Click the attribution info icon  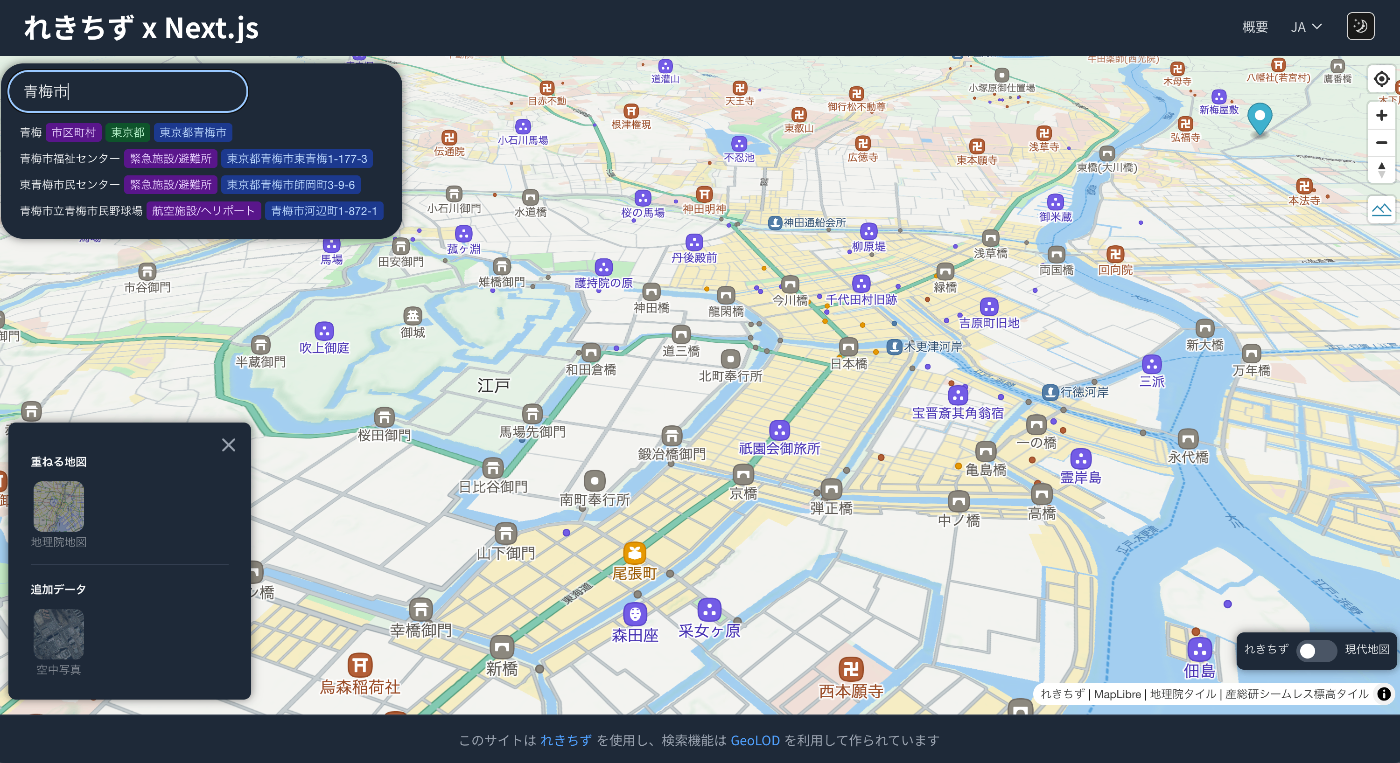pos(1384,694)
